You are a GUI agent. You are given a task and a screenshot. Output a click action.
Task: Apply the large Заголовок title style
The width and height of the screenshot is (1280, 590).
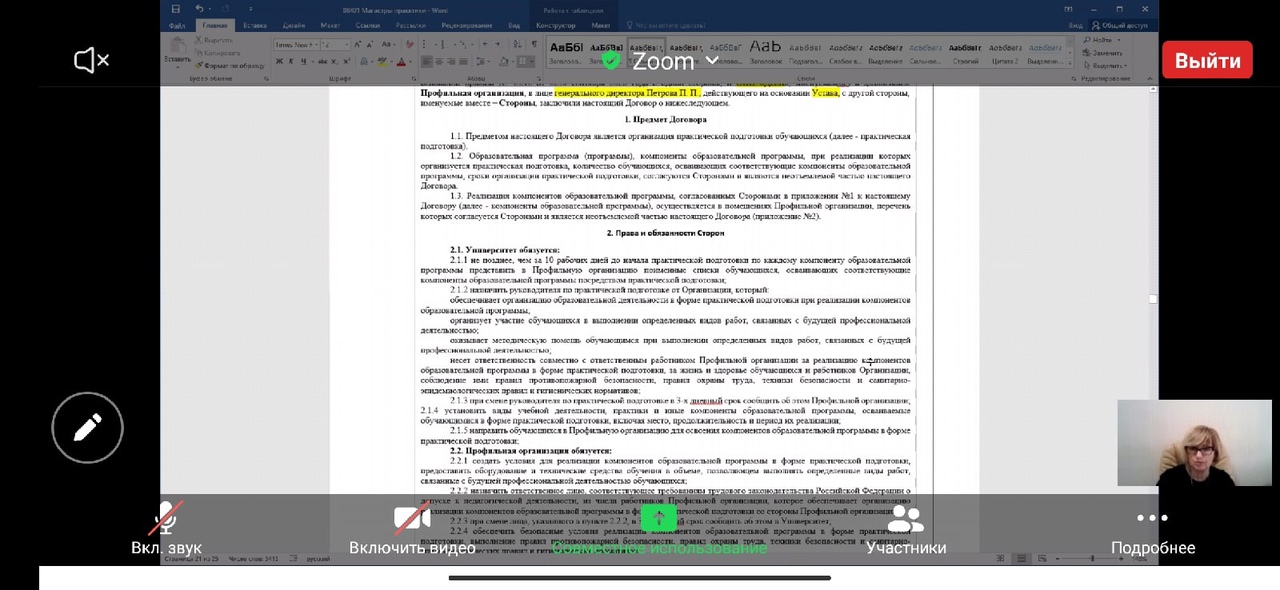pyautogui.click(x=765, y=52)
